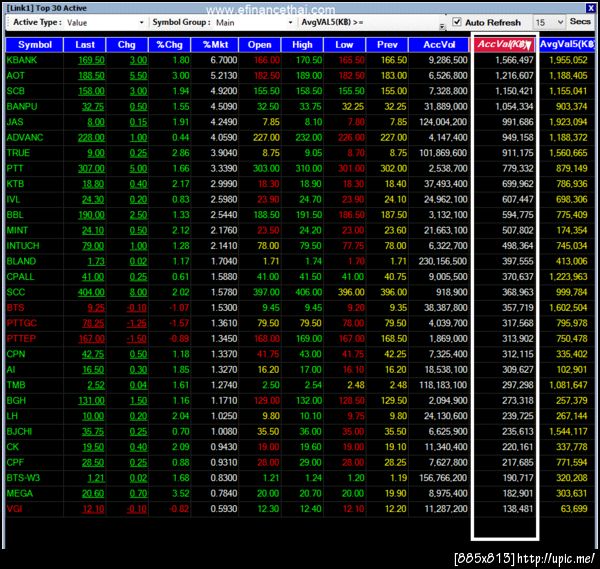
Task: Sort by the AccVol column header
Action: 439,45
